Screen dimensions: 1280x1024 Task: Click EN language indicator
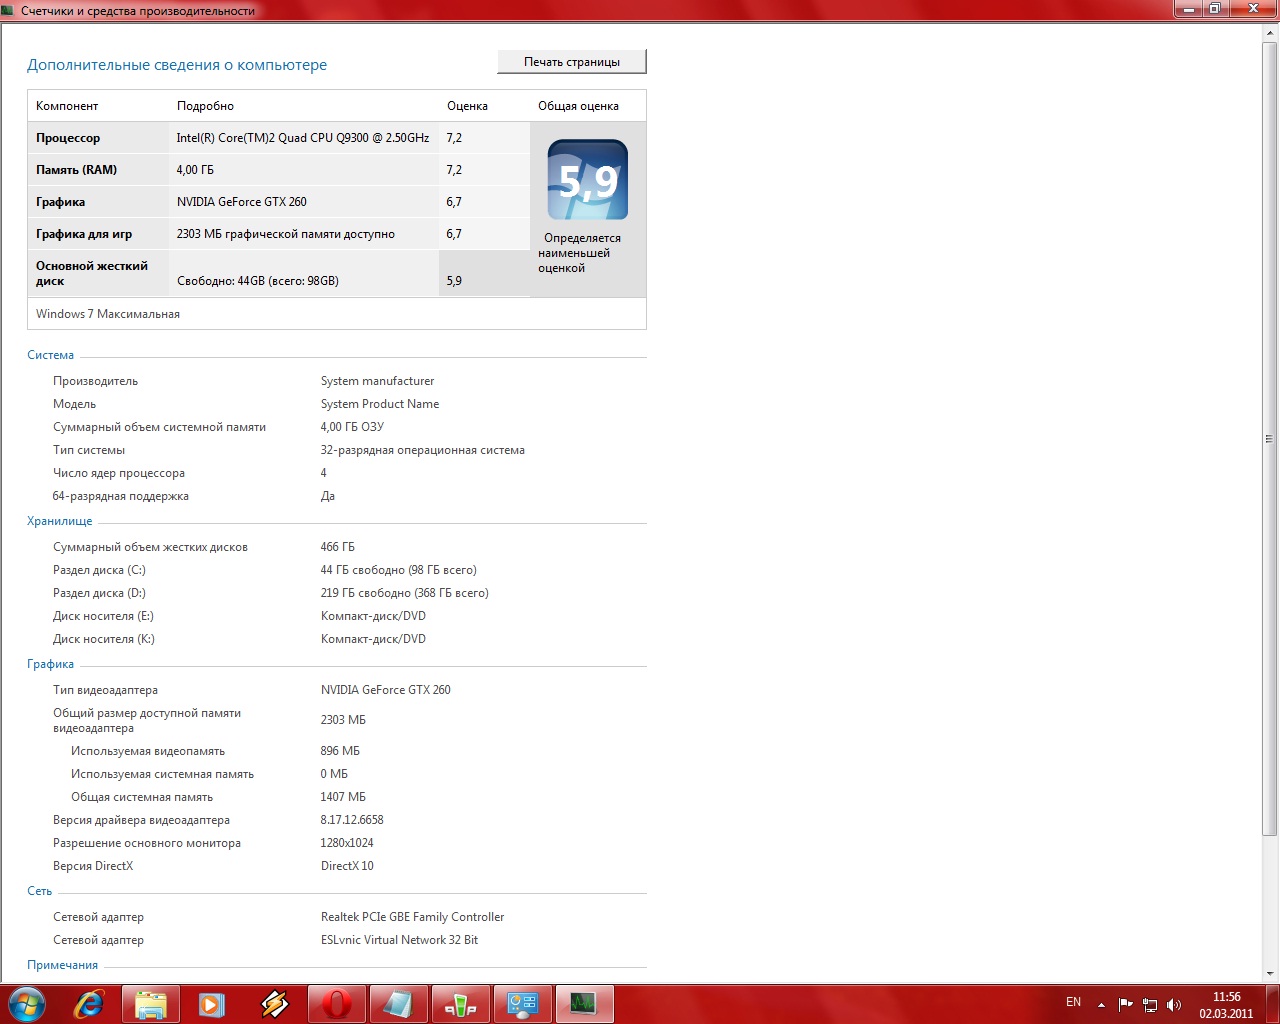point(1073,1002)
